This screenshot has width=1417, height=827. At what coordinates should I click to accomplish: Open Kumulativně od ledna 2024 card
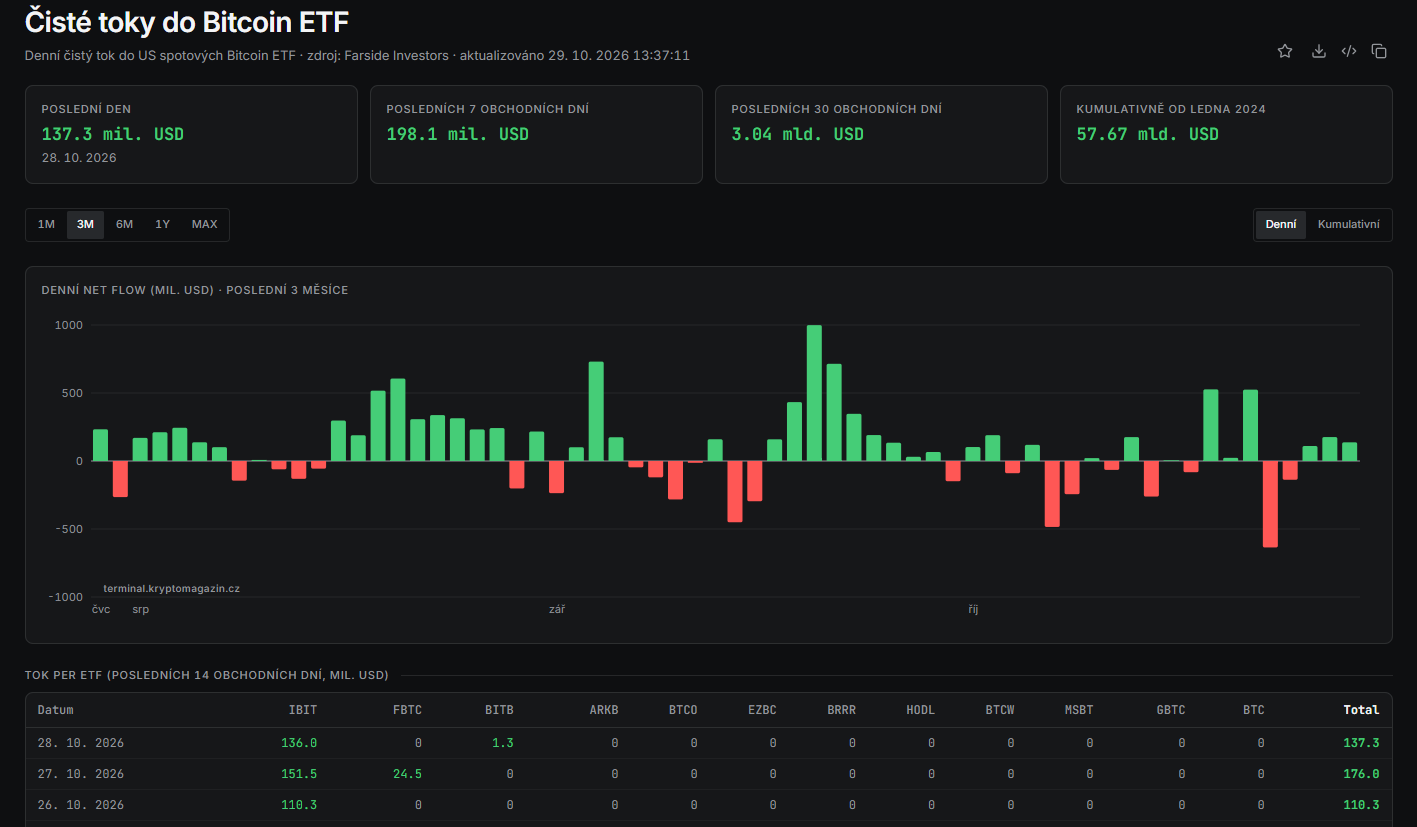pos(1226,134)
